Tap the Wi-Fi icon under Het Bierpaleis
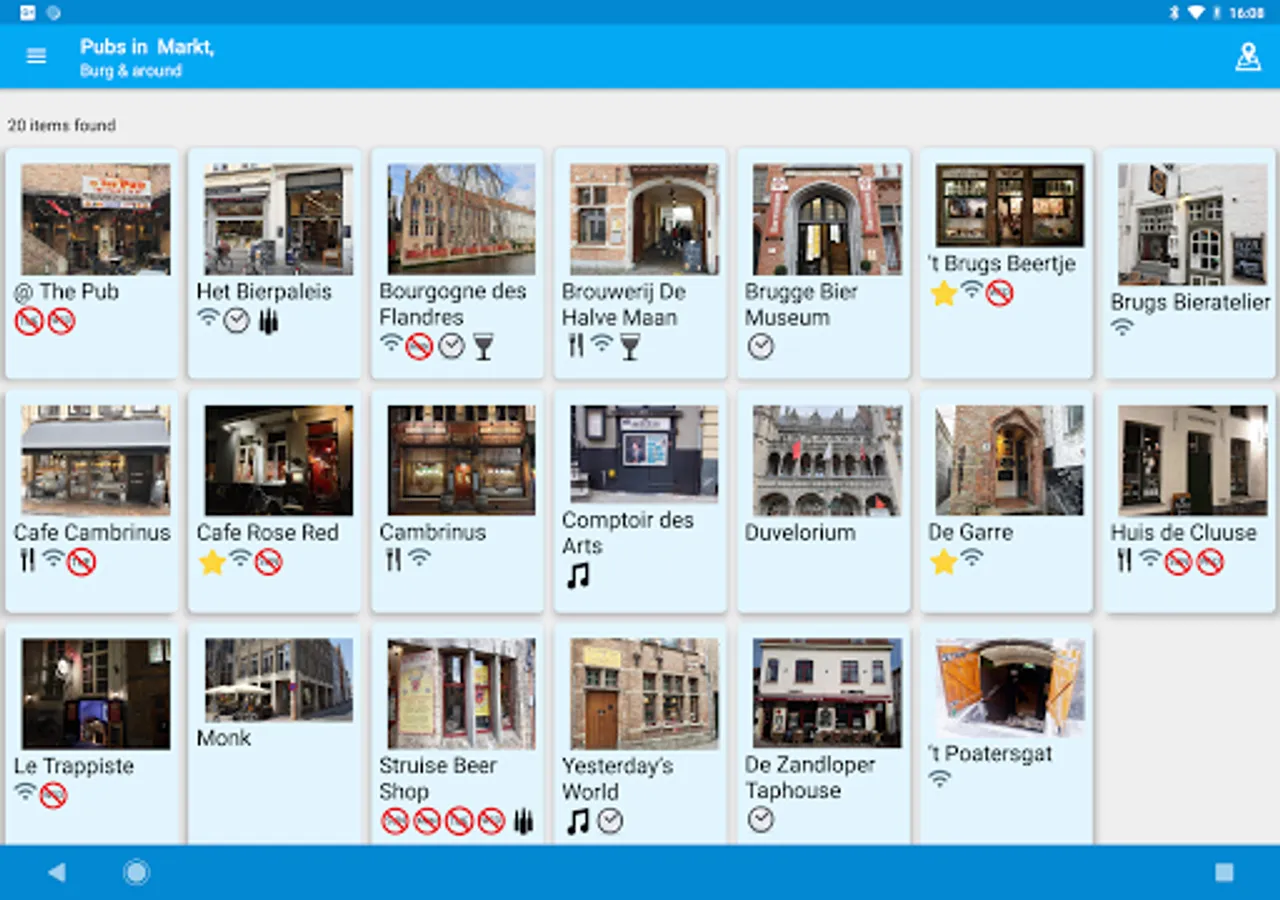 click(x=208, y=318)
